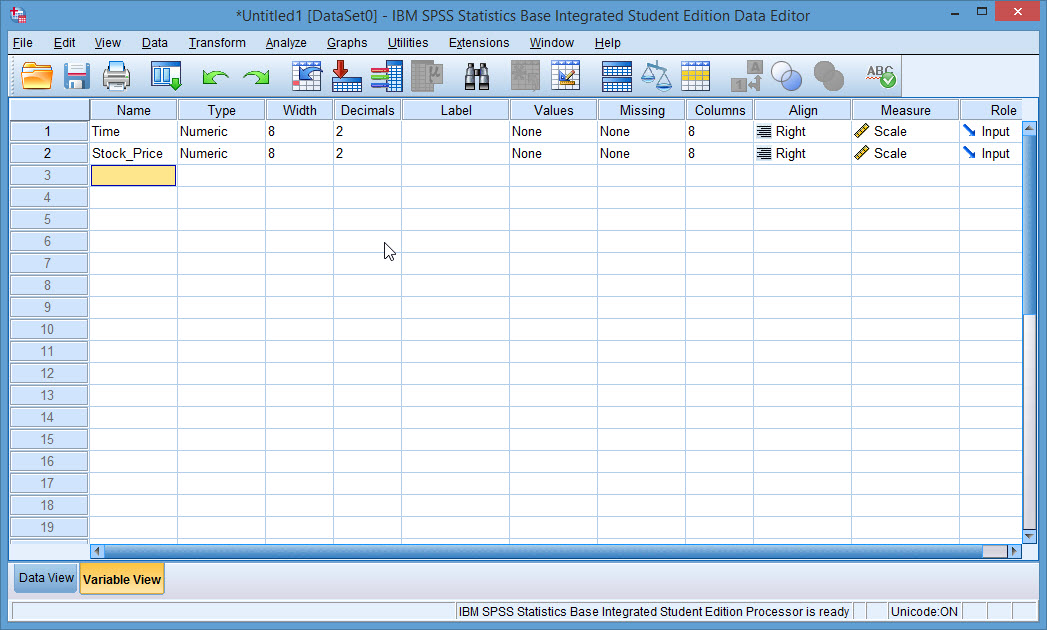
Task: Click the Measure column header
Action: coord(905,110)
